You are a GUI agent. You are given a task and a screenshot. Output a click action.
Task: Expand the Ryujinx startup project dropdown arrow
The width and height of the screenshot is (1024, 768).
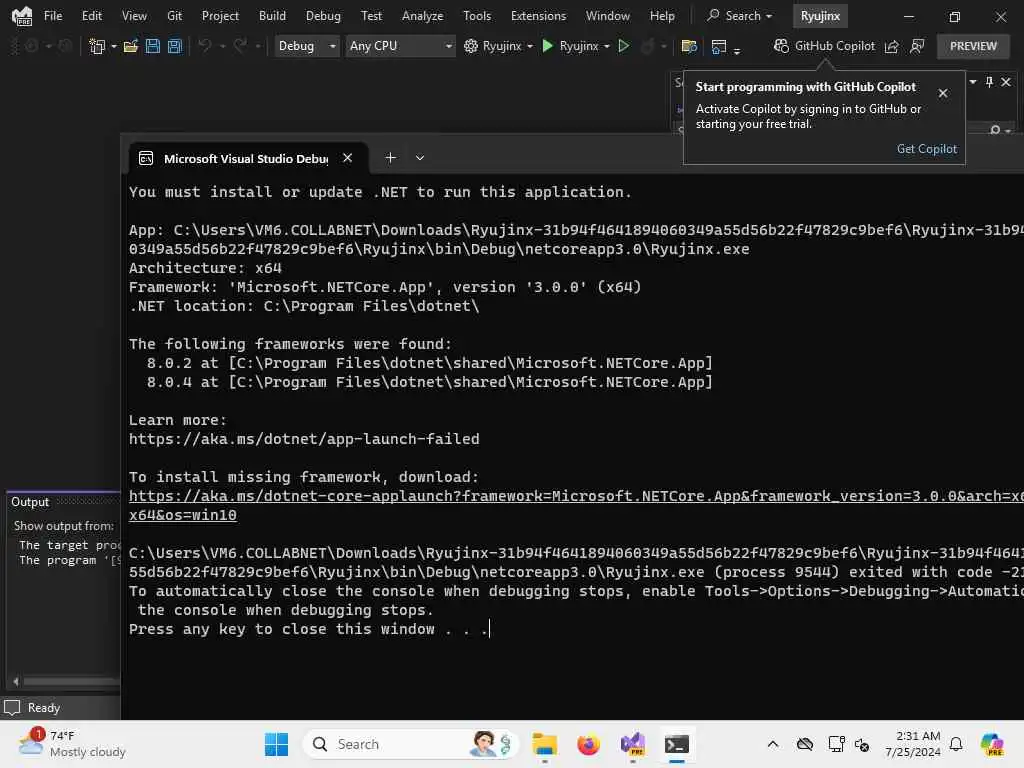pos(530,46)
